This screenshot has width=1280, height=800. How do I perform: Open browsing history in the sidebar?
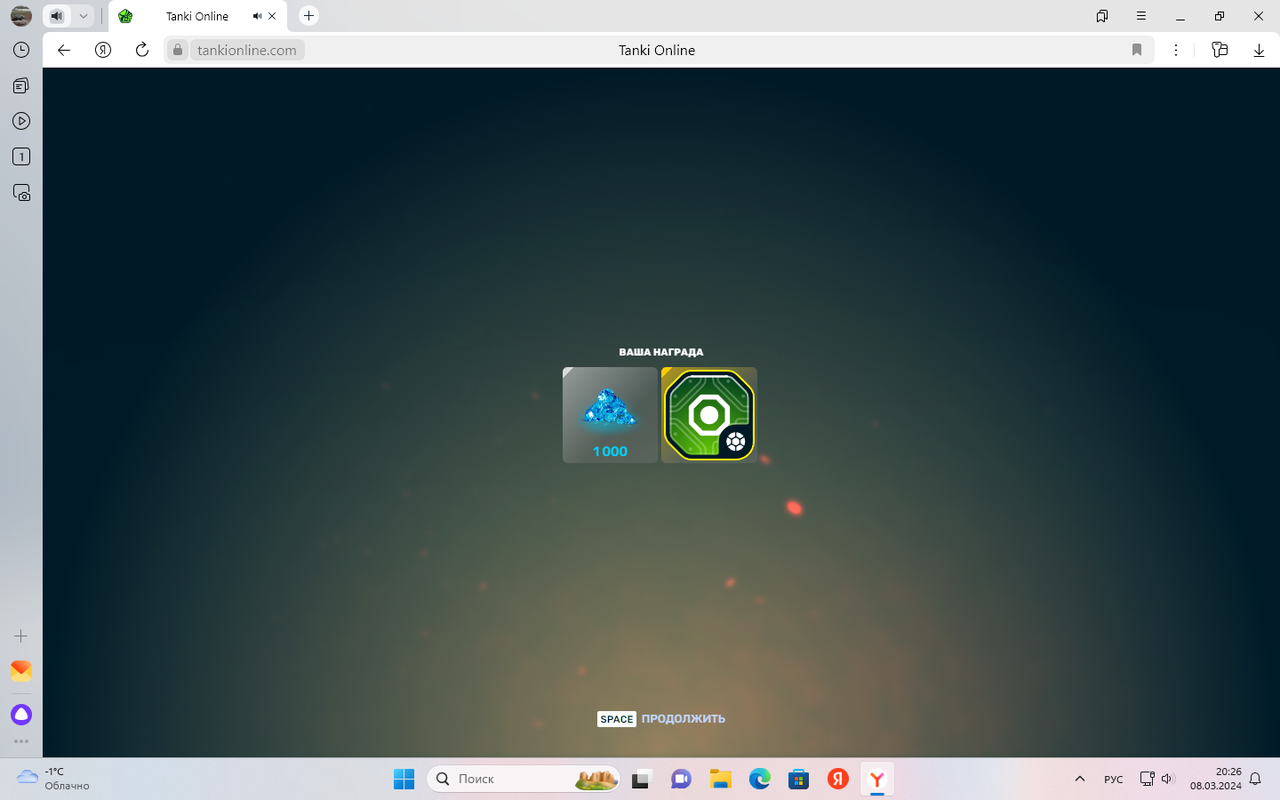coord(21,50)
